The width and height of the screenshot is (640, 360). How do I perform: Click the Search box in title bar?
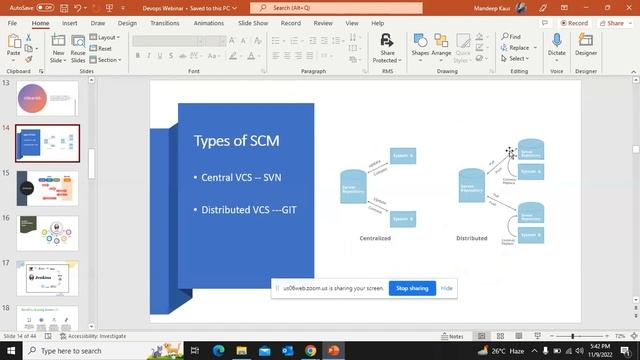coord(336,8)
